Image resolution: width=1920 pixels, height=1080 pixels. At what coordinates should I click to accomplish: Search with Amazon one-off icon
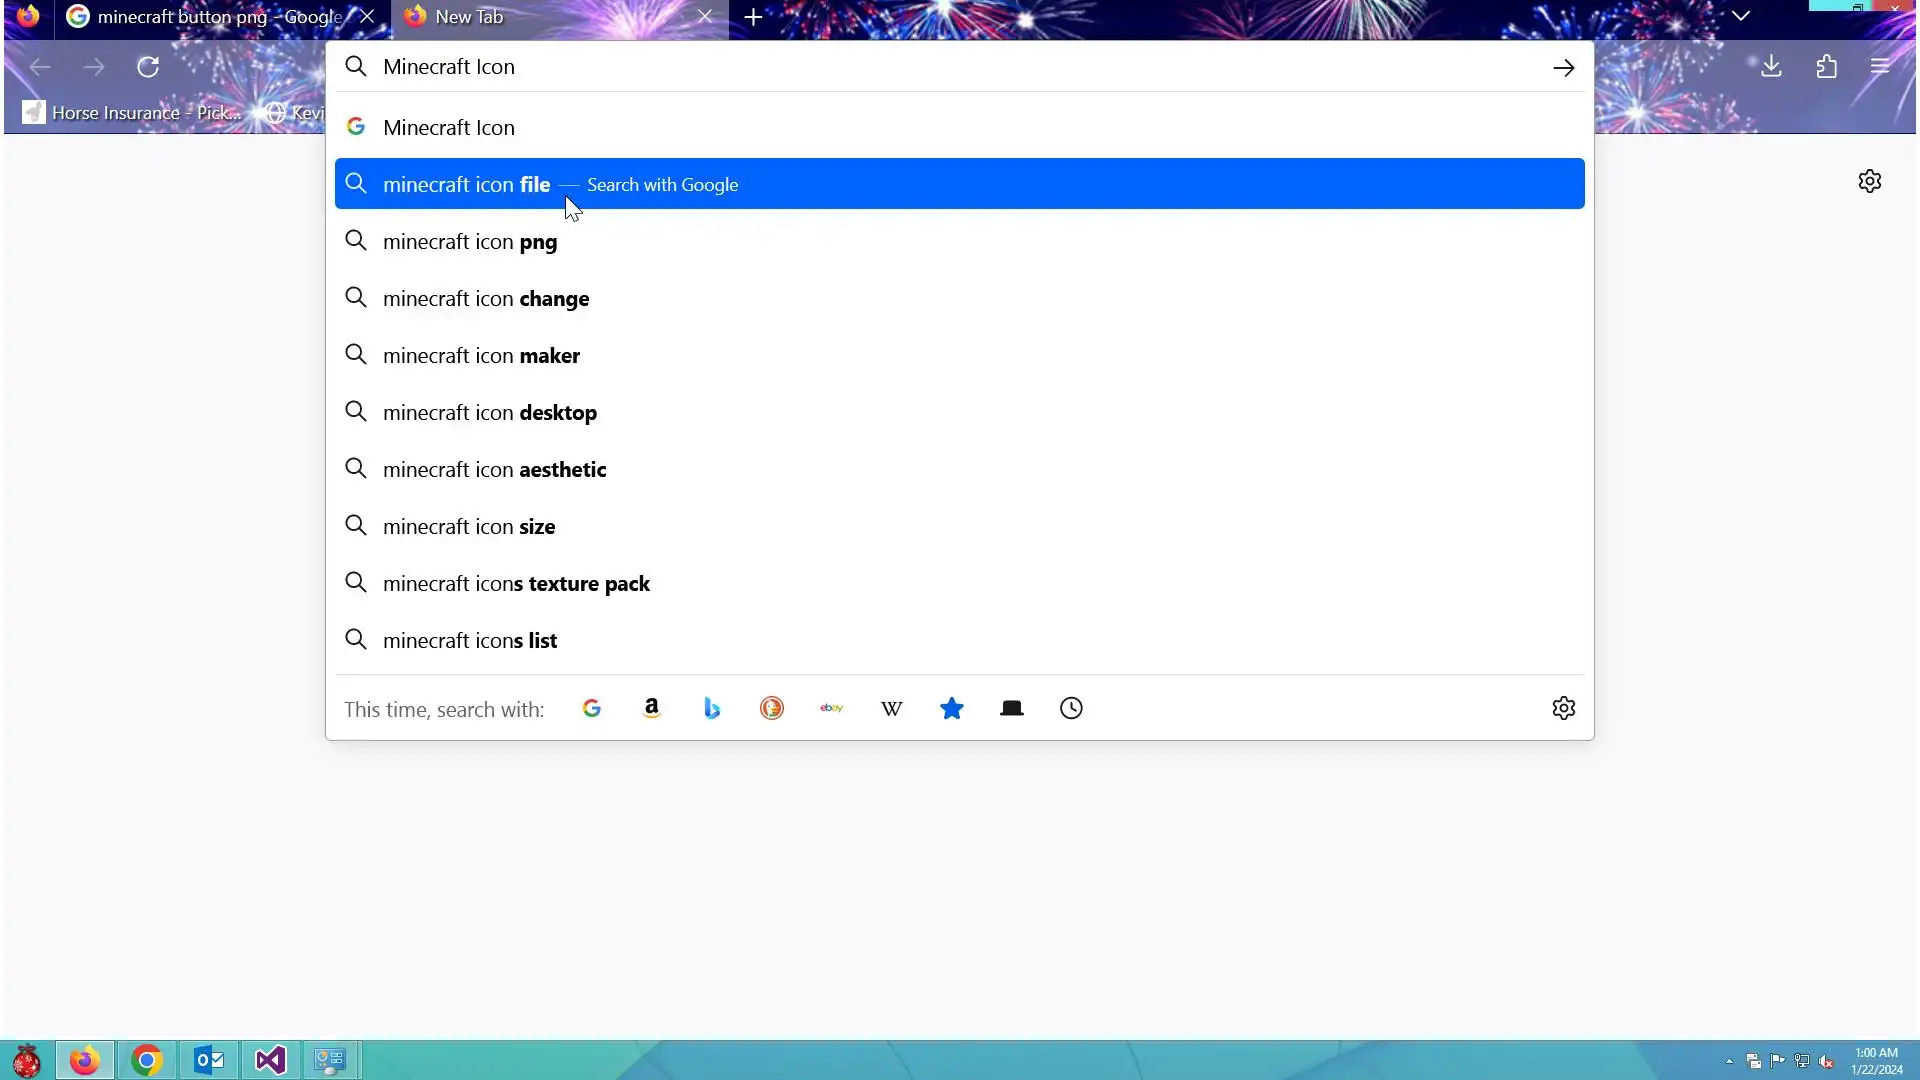pyautogui.click(x=651, y=708)
